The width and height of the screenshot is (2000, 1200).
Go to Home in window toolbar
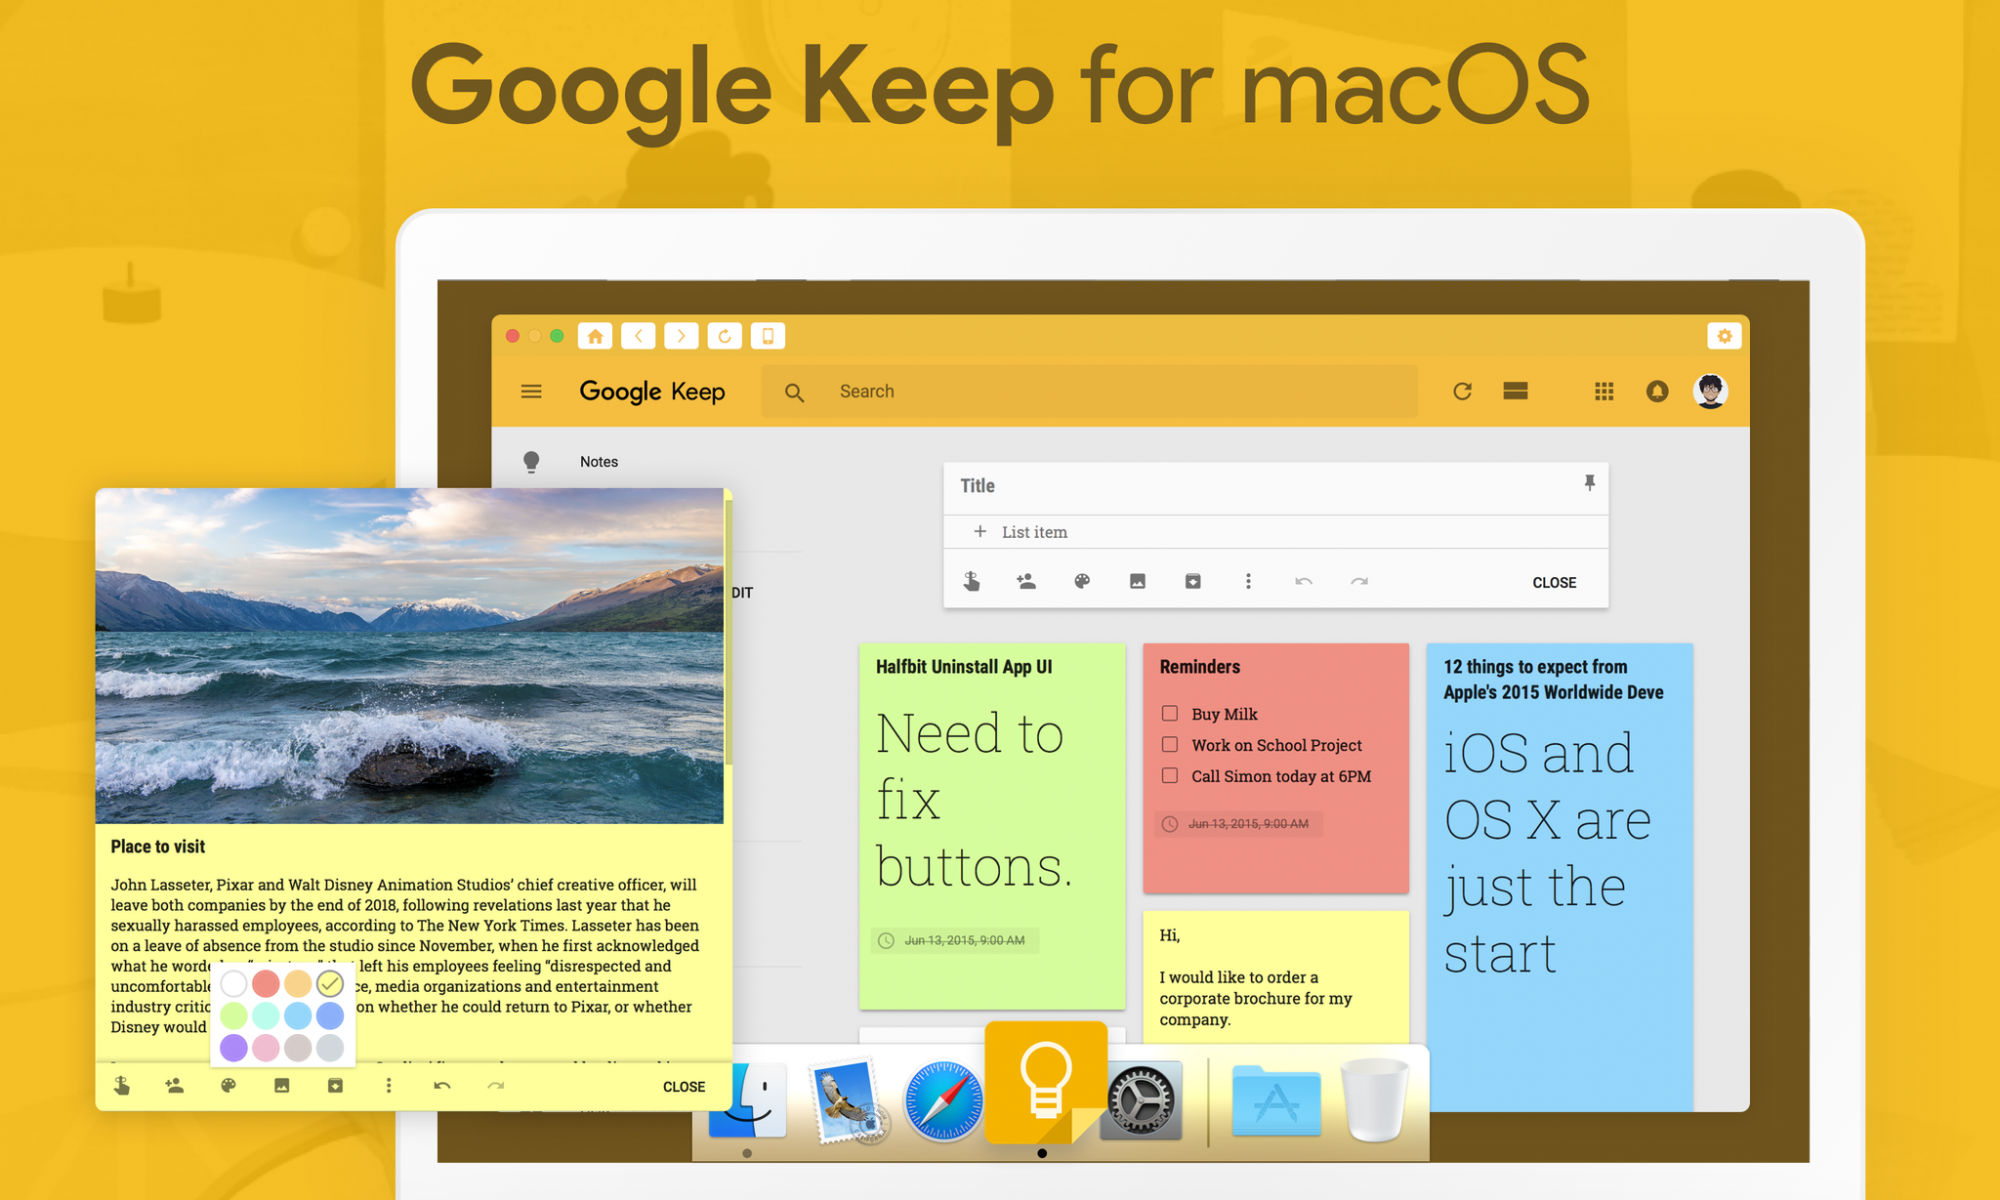click(595, 336)
